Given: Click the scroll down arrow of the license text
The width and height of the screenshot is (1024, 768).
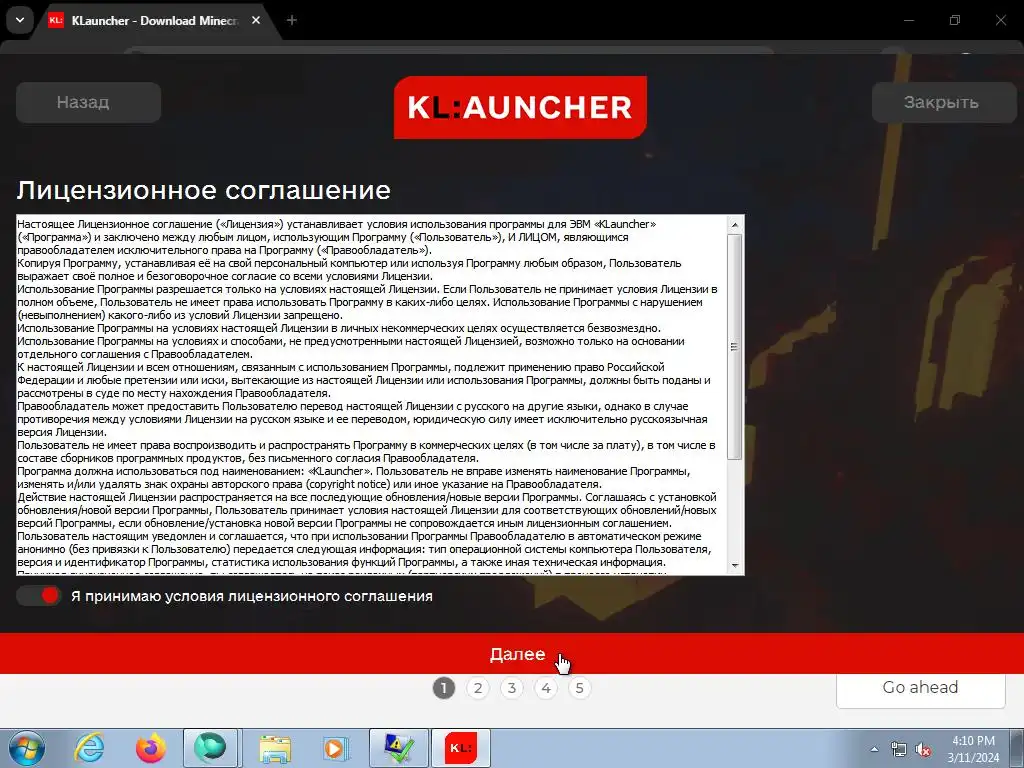Looking at the screenshot, I should pyautogui.click(x=735, y=566).
